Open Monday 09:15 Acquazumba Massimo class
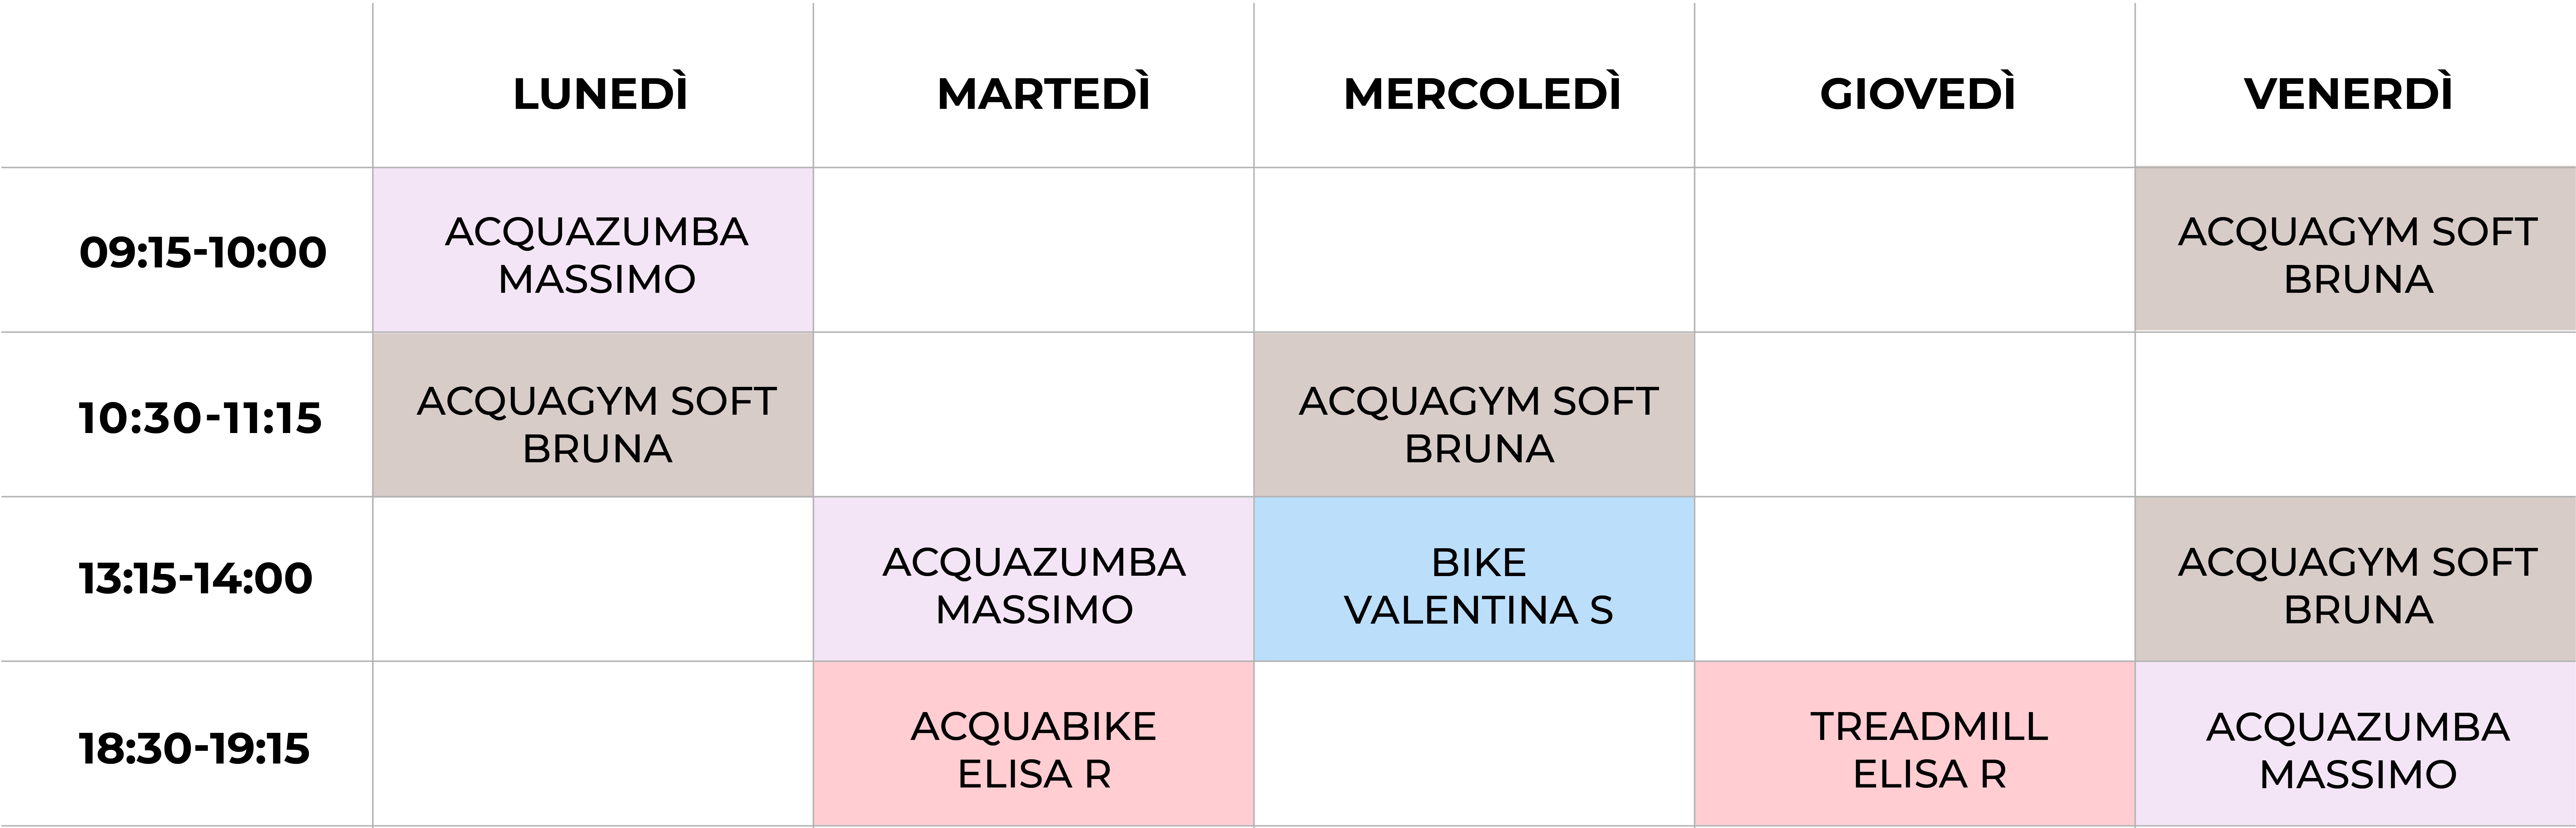 click(x=593, y=250)
